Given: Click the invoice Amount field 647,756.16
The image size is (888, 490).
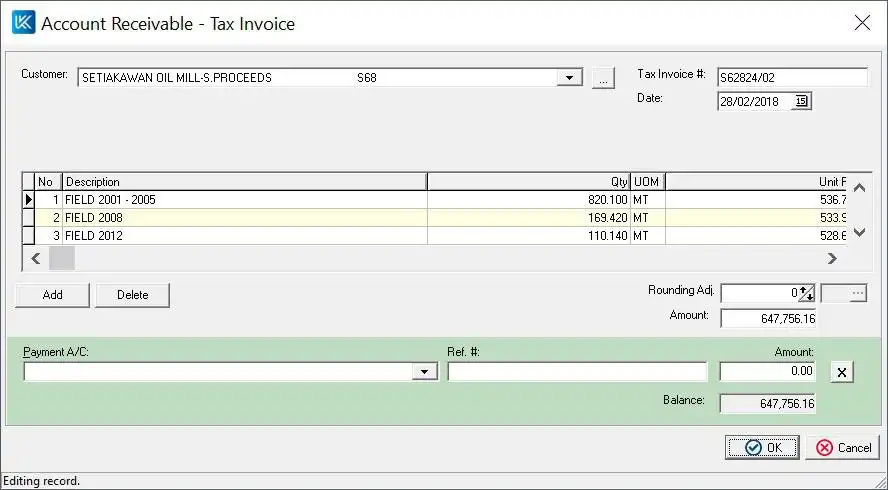Looking at the screenshot, I should [767, 318].
